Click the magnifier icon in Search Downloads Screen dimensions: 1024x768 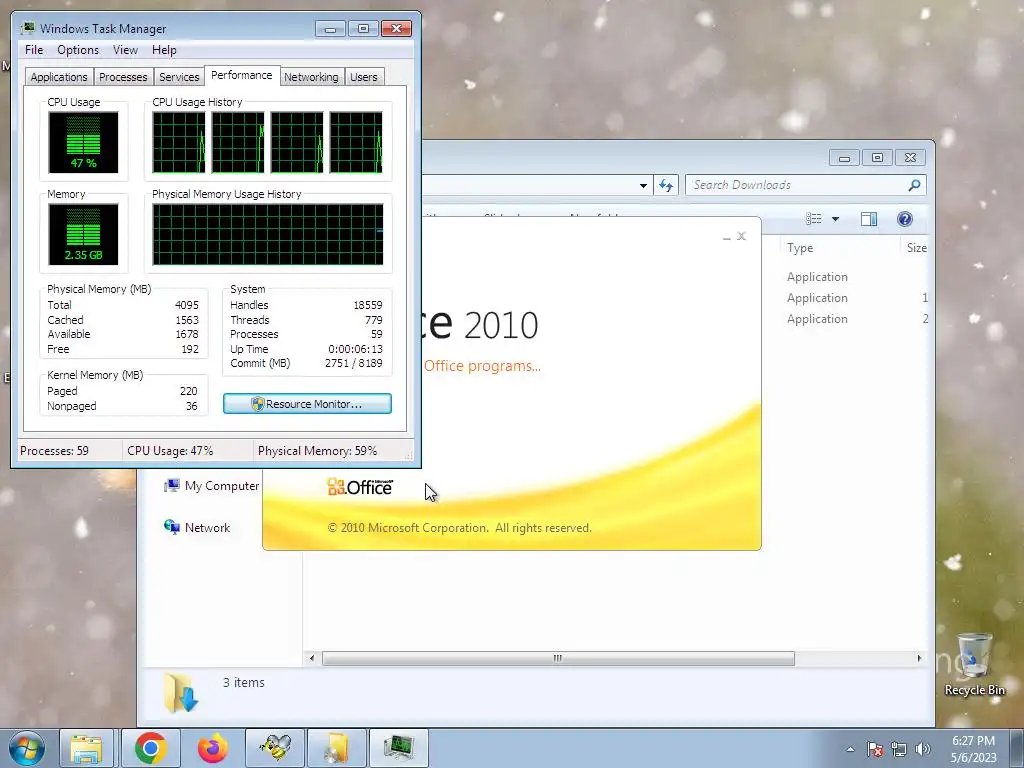[x=914, y=185]
